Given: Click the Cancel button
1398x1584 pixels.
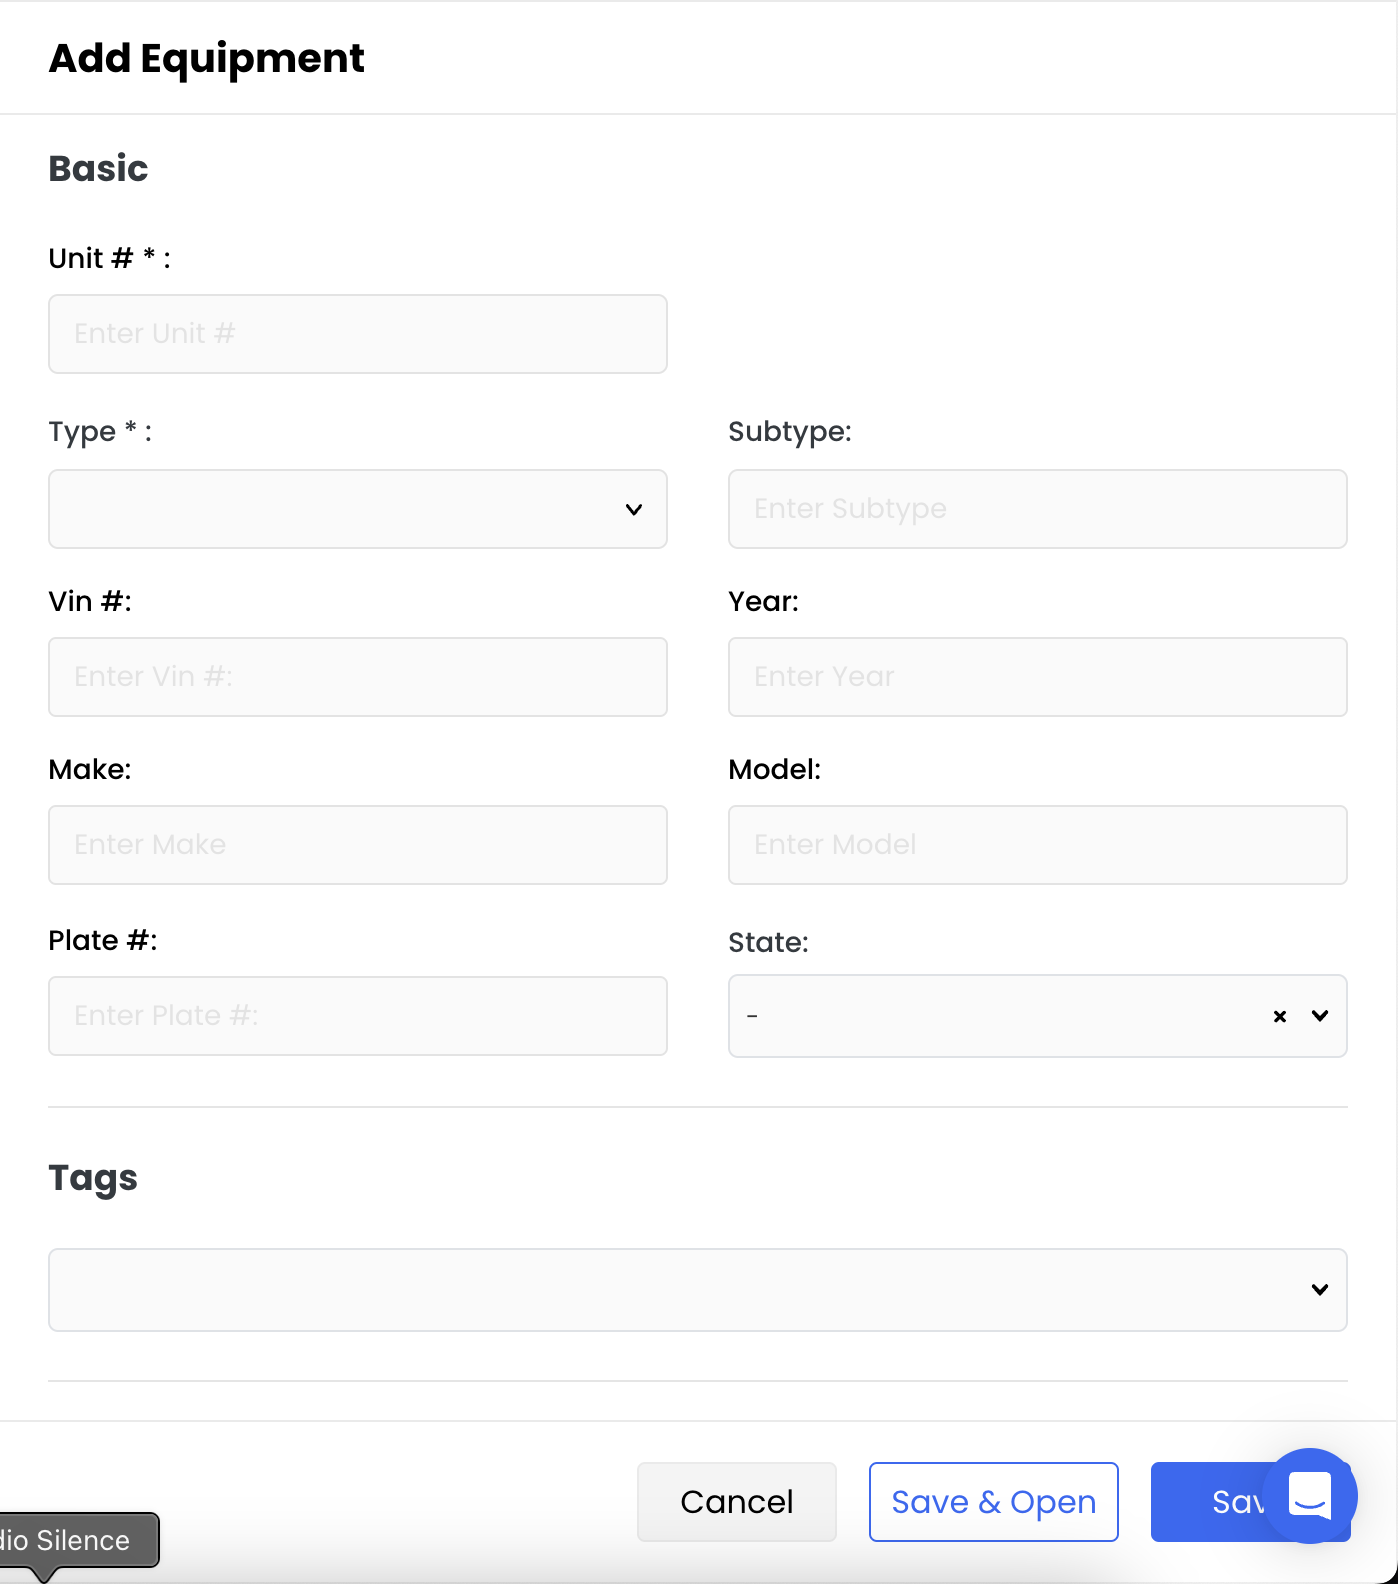Looking at the screenshot, I should coord(736,1502).
